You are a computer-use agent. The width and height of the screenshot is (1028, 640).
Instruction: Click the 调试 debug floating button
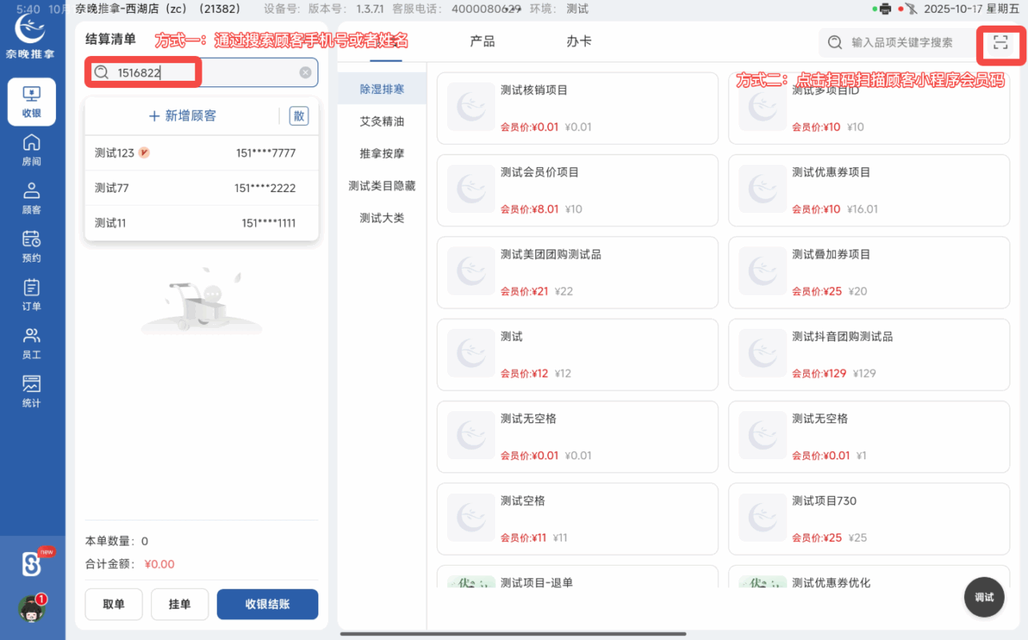point(983,596)
